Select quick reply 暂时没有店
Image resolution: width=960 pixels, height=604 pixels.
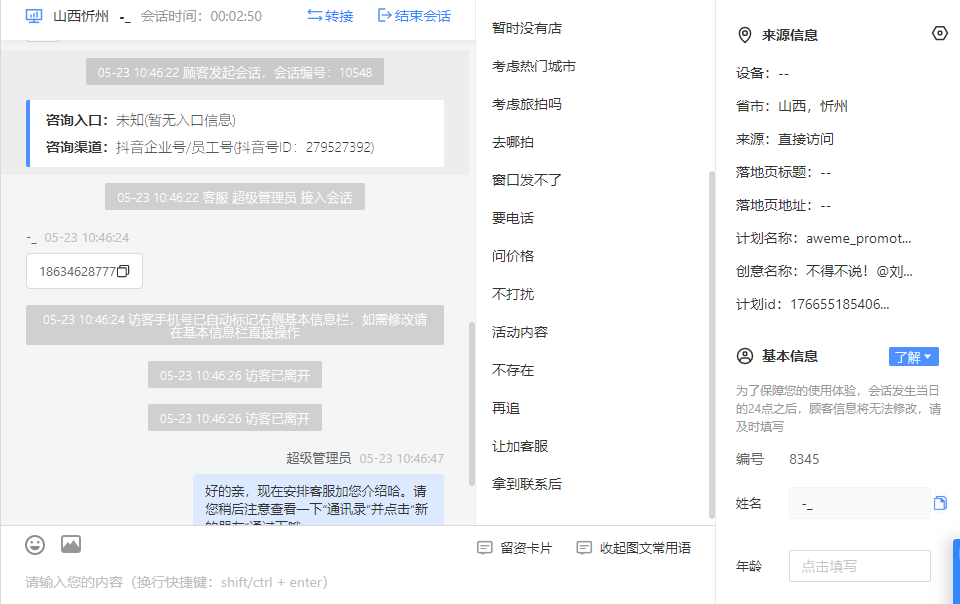[527, 28]
